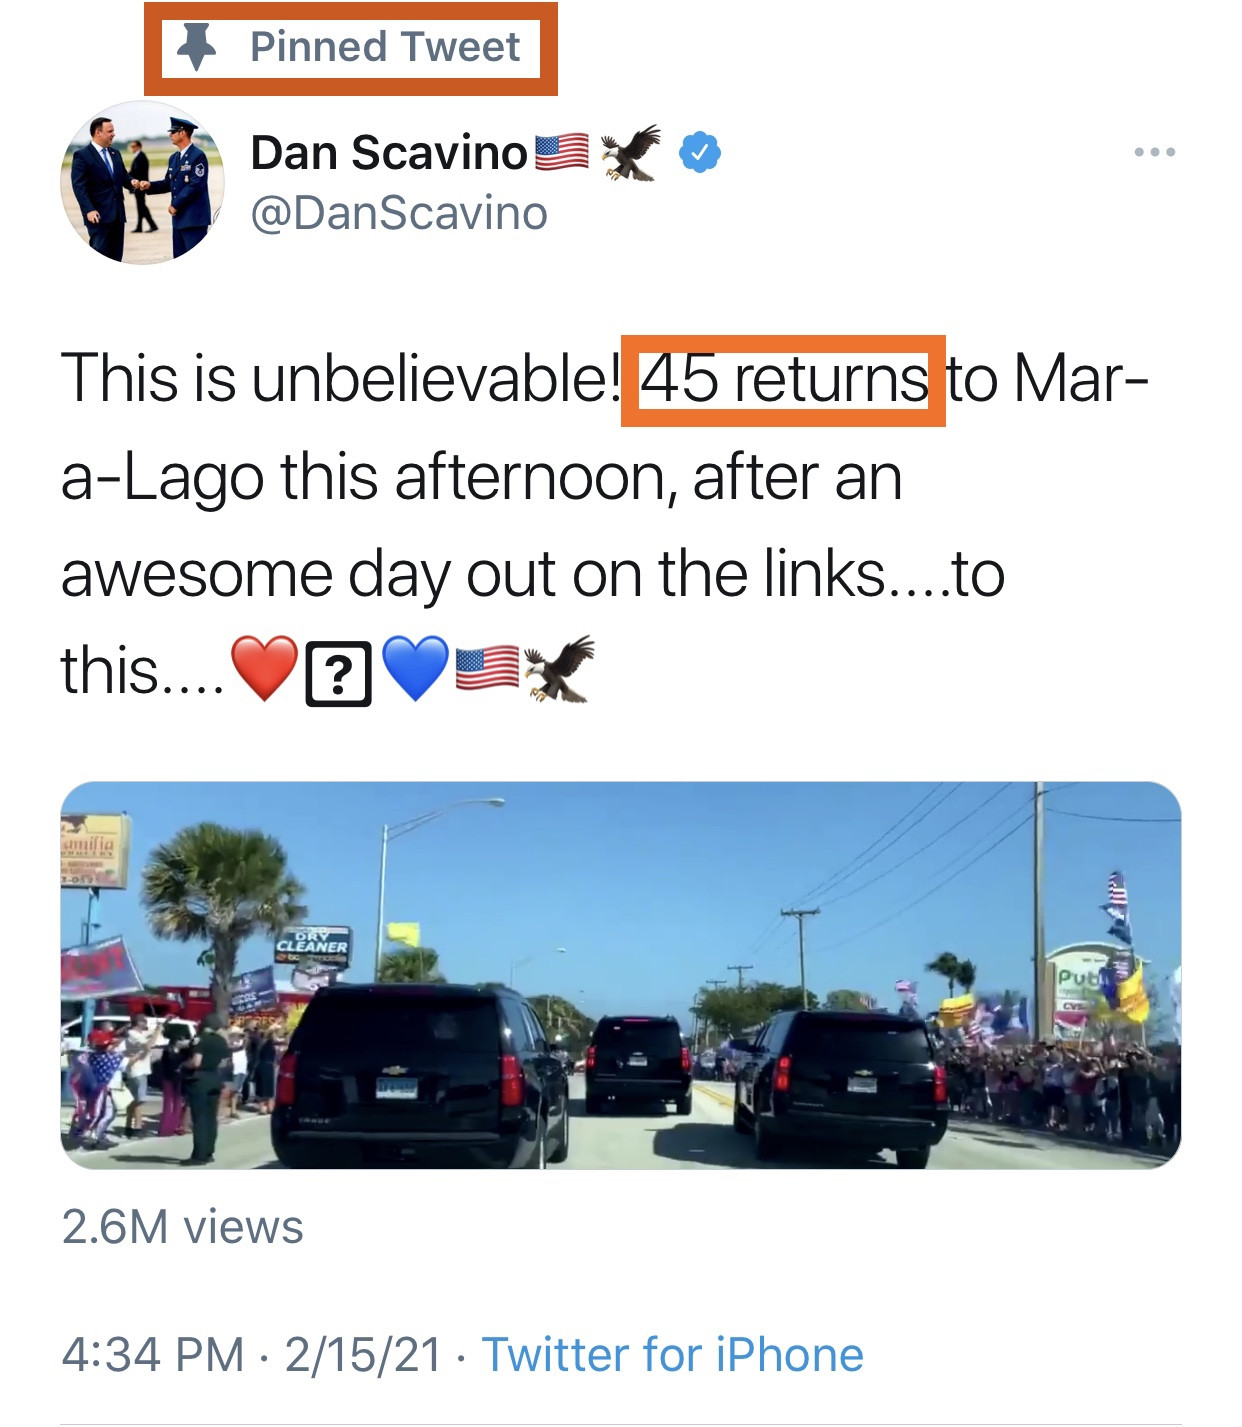Click the 2/15/21 date
The image size is (1242, 1427).
pyautogui.click(x=363, y=1355)
